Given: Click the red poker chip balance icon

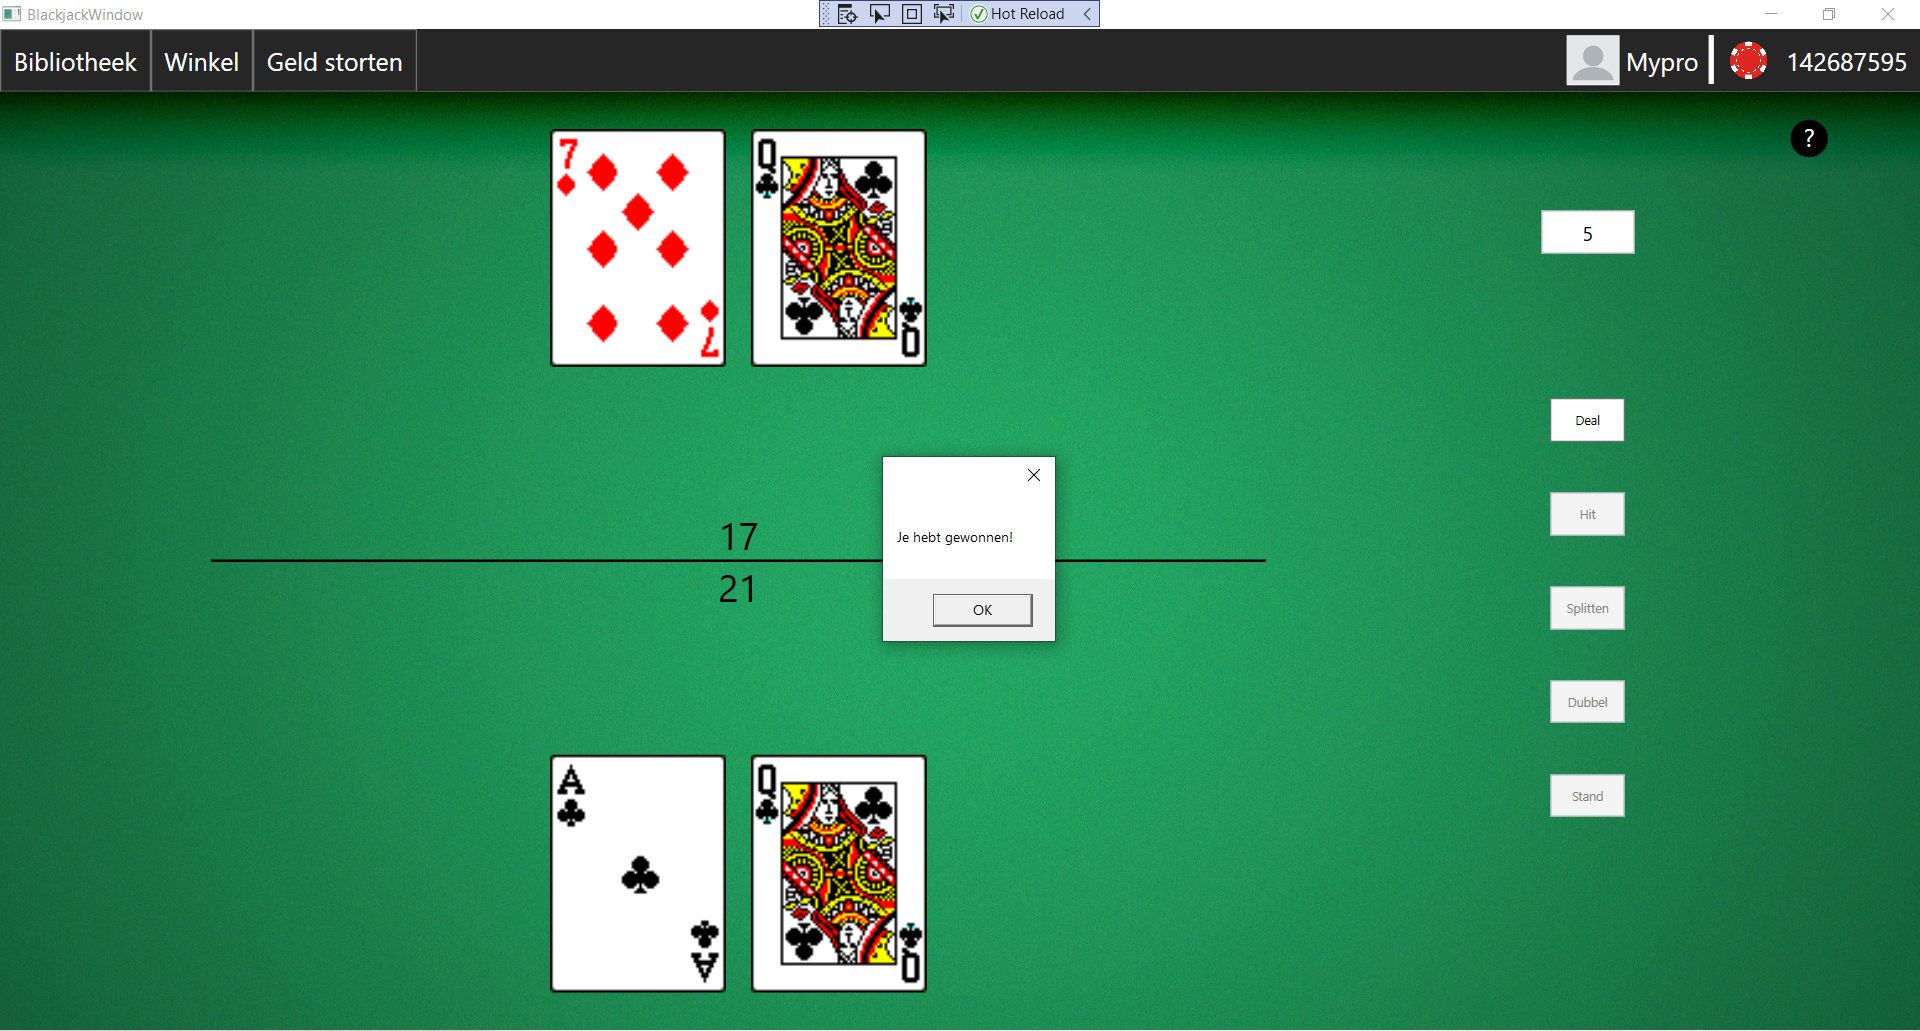Looking at the screenshot, I should 1748,60.
